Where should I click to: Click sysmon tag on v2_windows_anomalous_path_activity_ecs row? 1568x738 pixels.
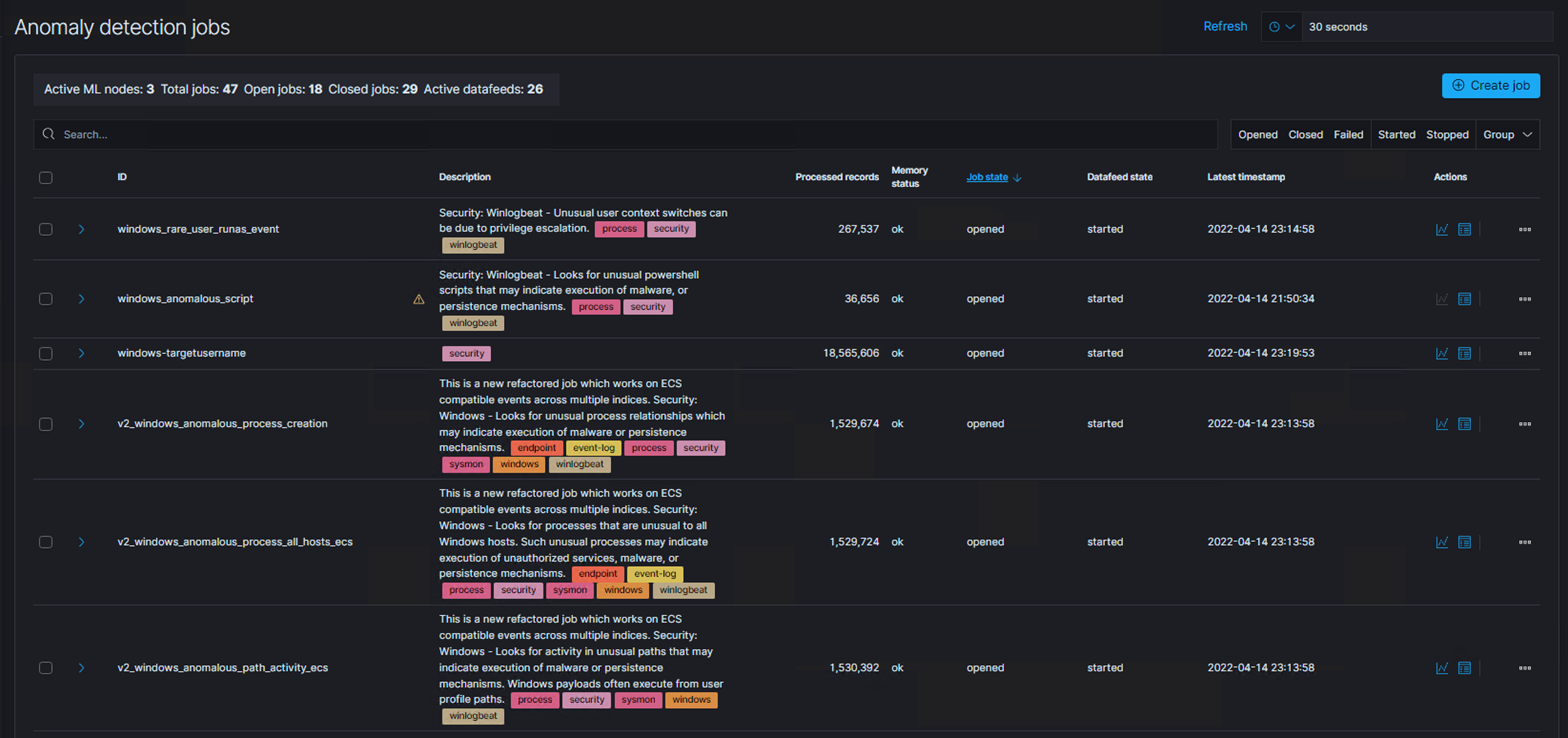pyautogui.click(x=637, y=700)
